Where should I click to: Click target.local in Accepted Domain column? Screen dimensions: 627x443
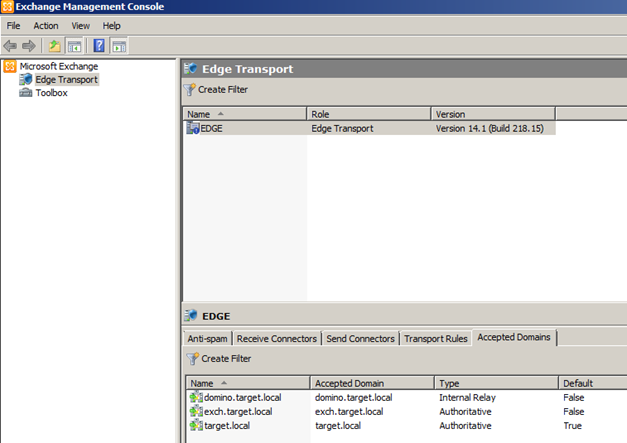click(x=337, y=425)
